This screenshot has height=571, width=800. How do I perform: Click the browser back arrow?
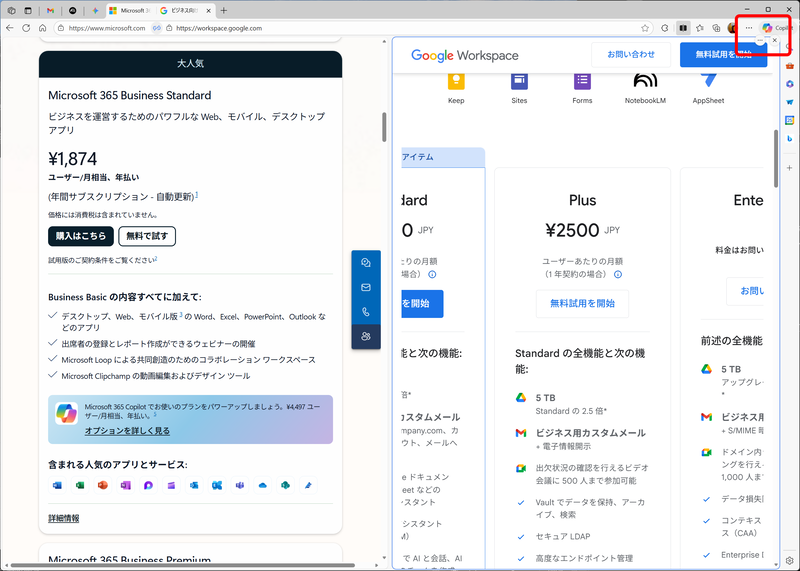10,28
